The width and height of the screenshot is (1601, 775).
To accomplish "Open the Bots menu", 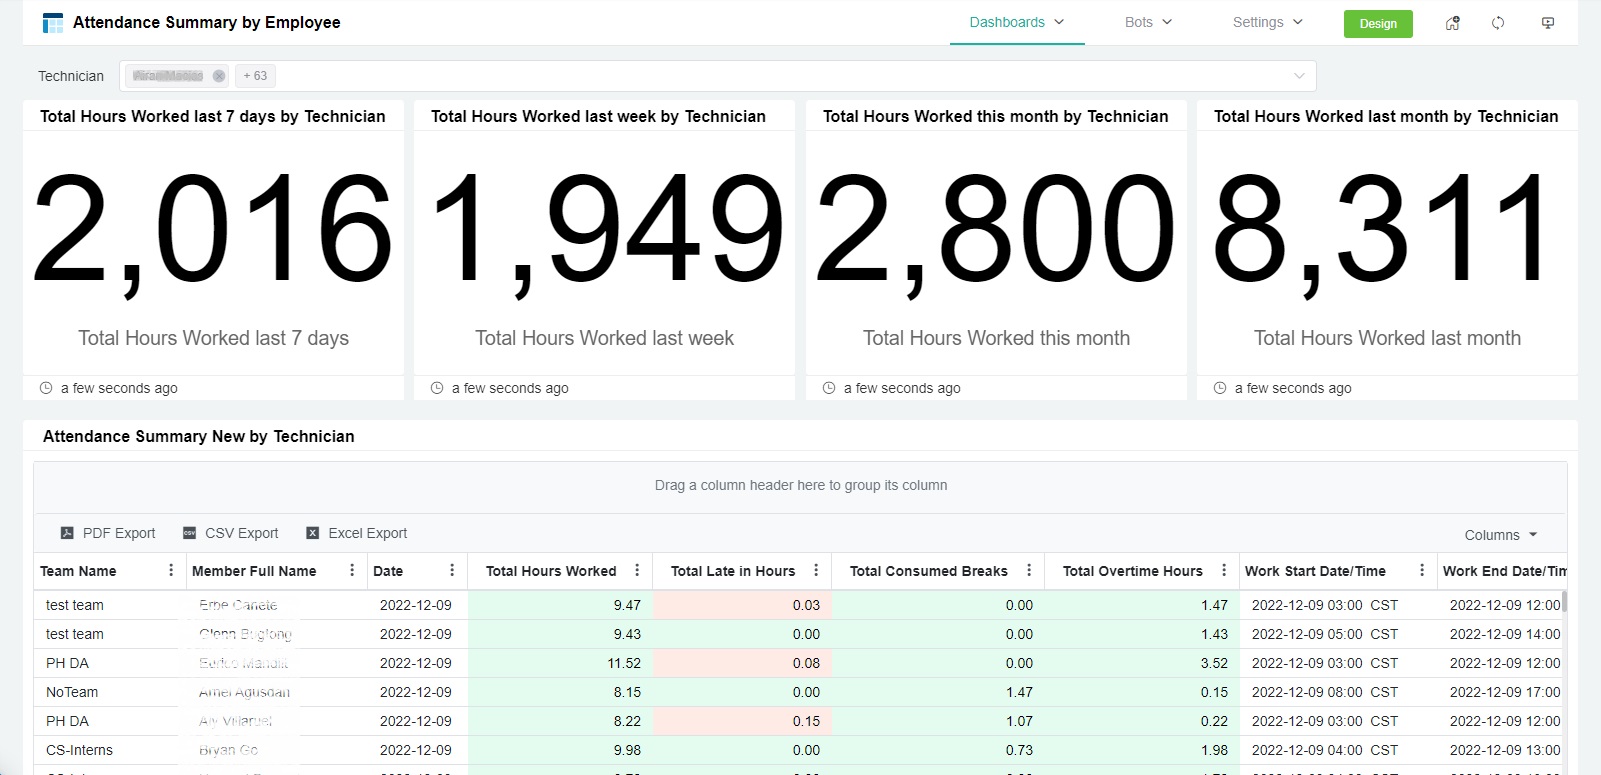I will click(1148, 22).
